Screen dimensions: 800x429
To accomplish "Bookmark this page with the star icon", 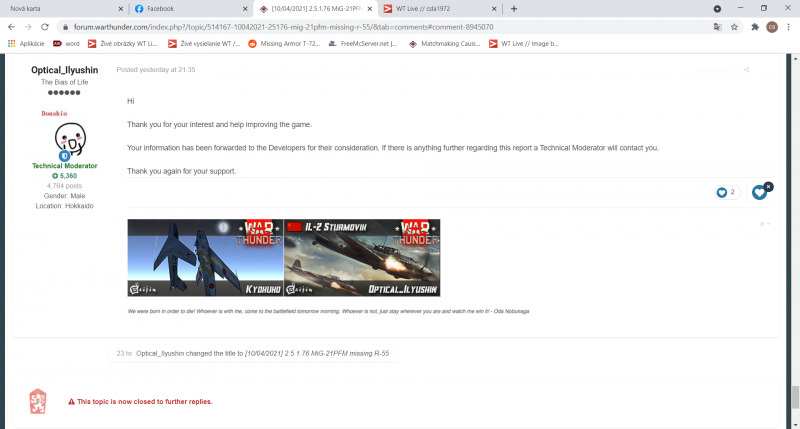I will pyautogui.click(x=734, y=27).
